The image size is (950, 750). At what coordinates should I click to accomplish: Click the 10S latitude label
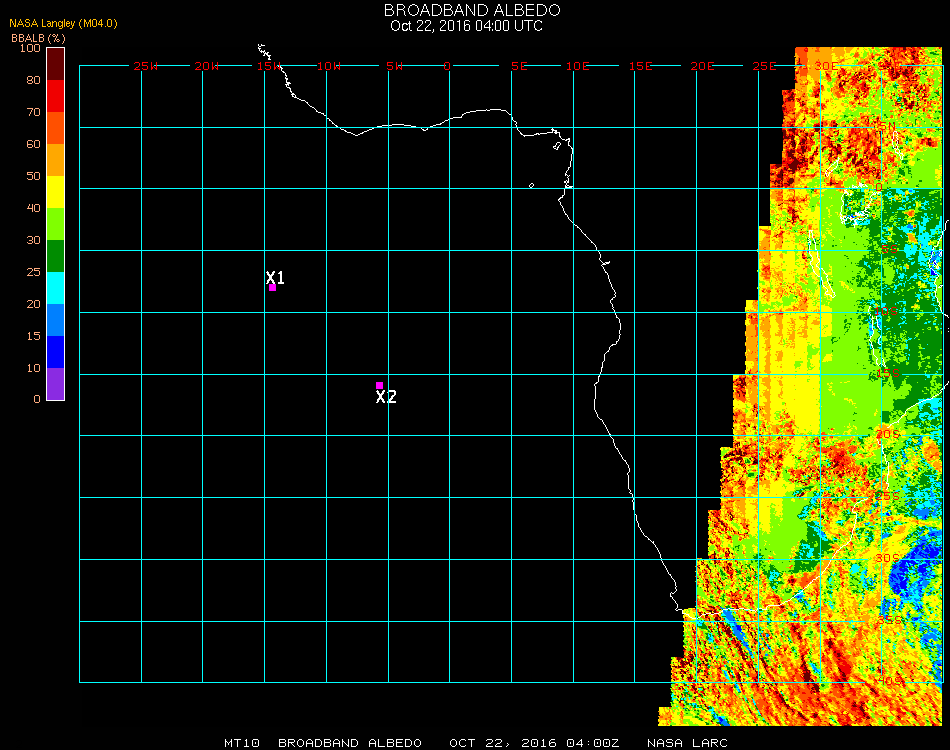tap(886, 311)
